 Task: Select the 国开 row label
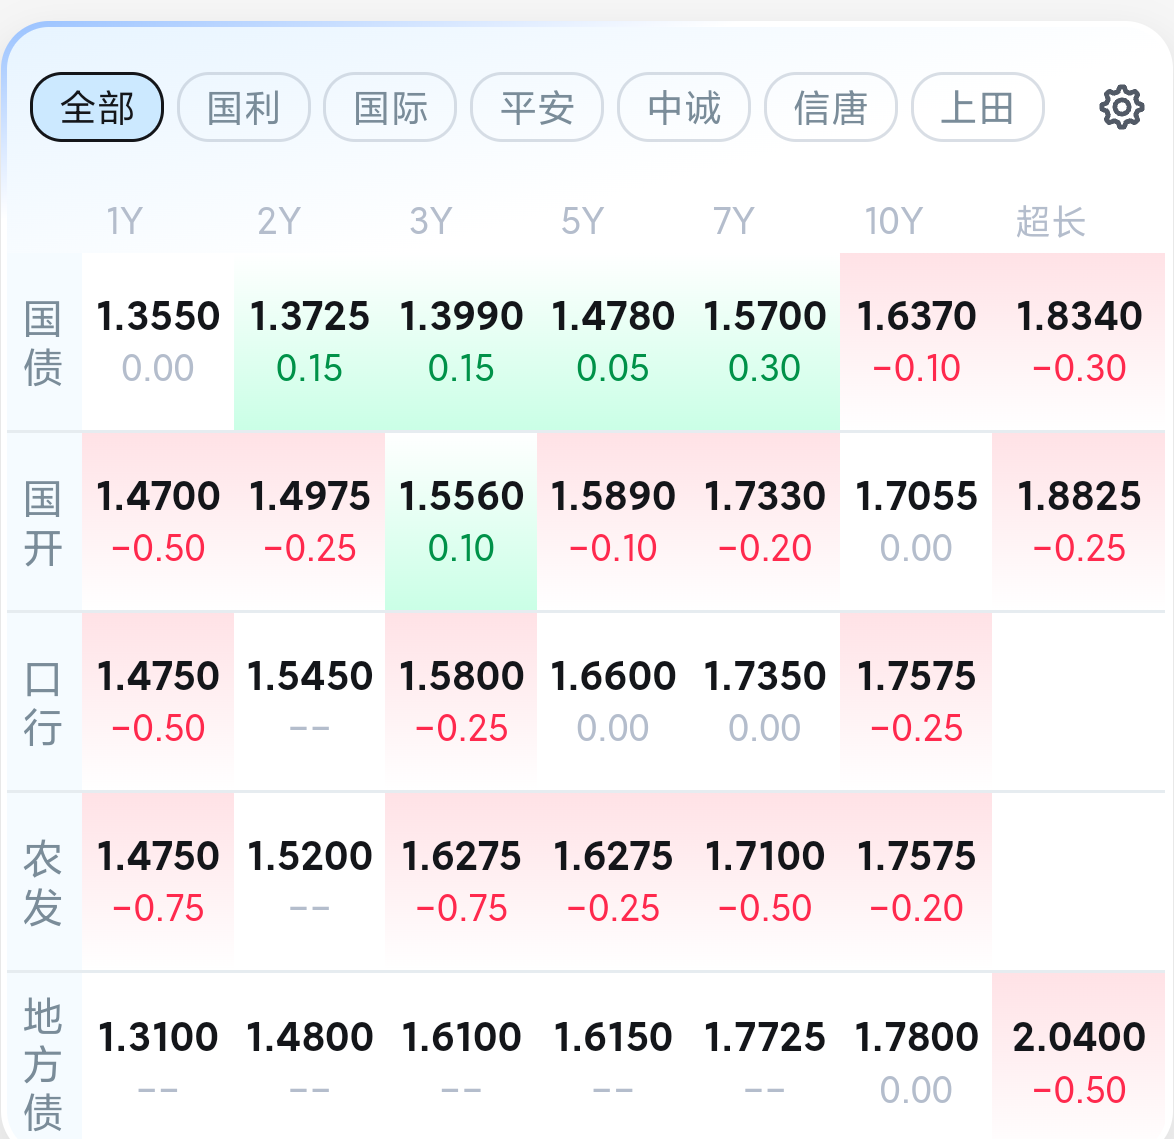point(43,523)
